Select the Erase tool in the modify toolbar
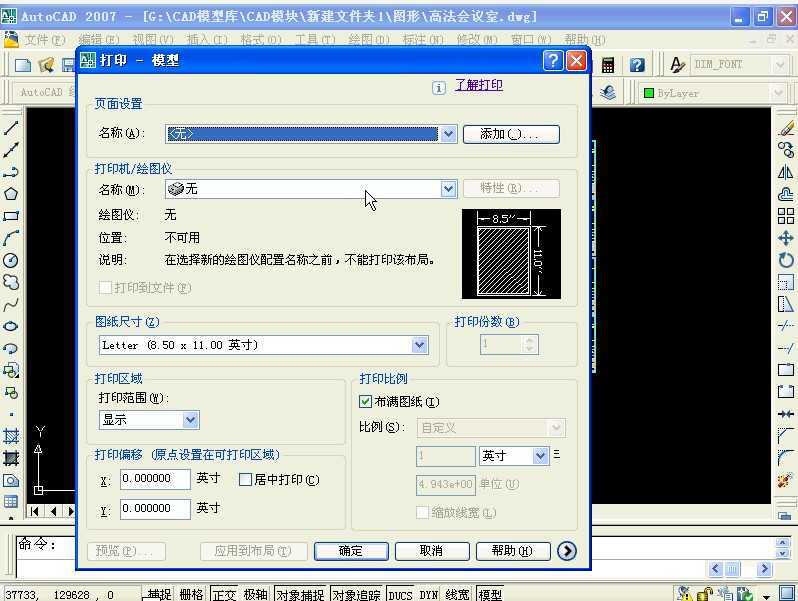The width and height of the screenshot is (798, 601). 786,128
